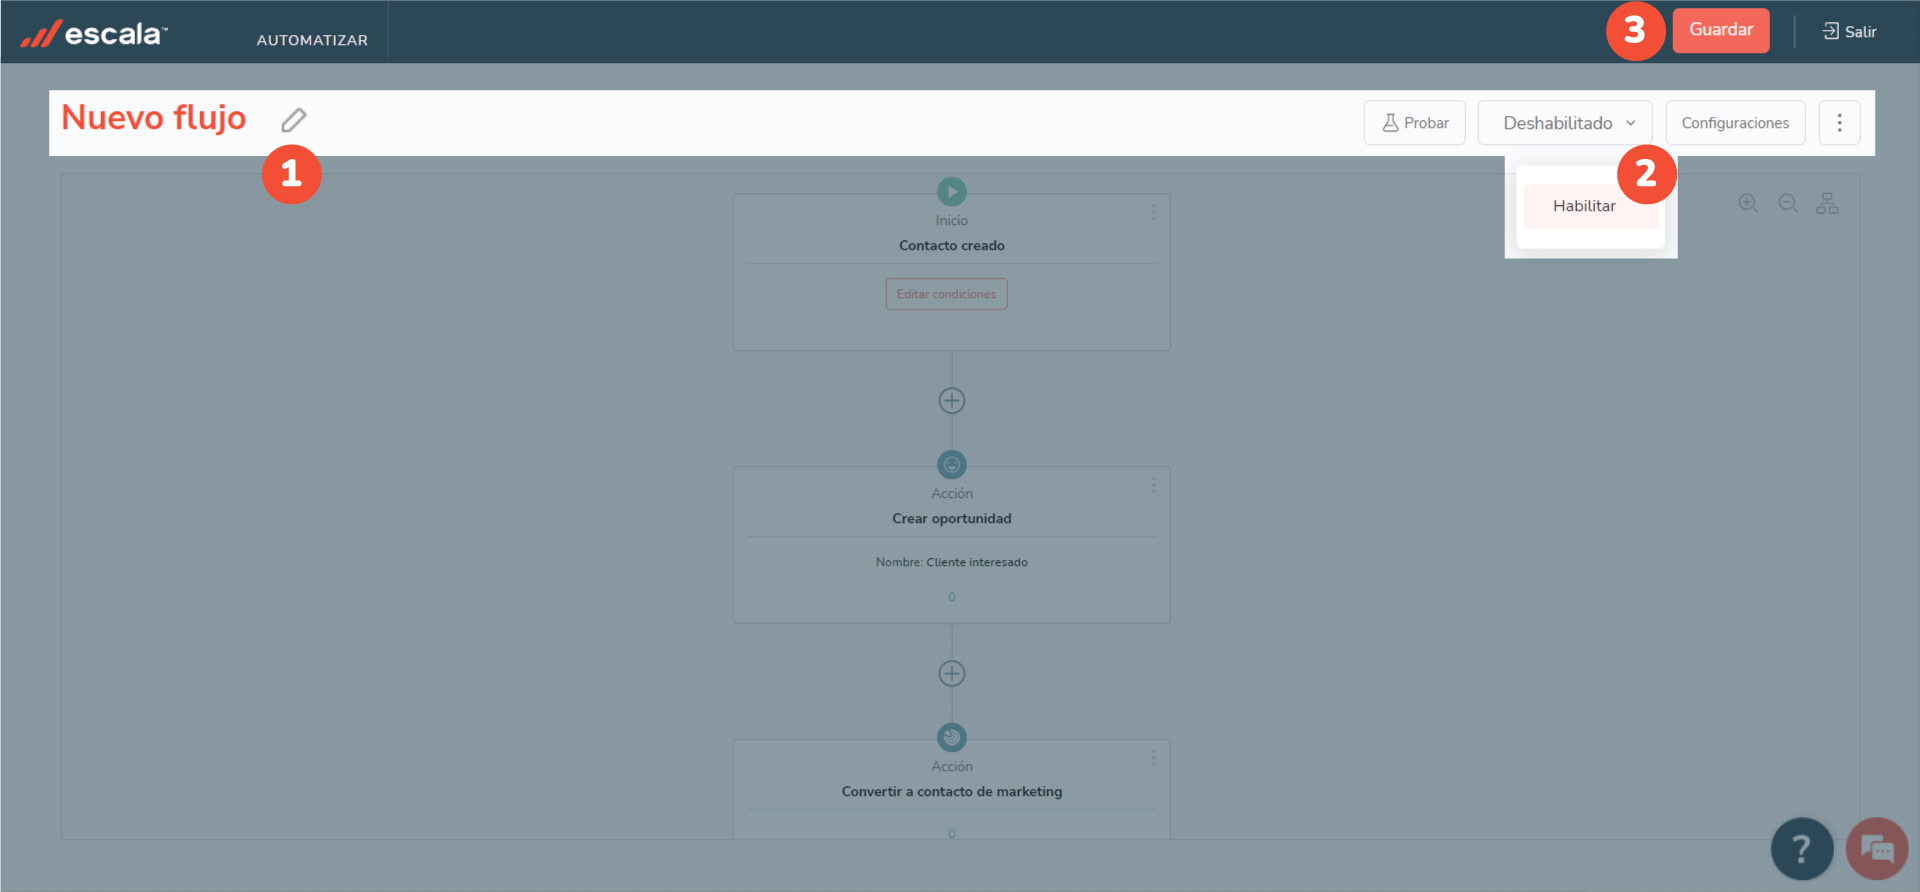Select Convertir a contacto de marketing title
Screen dimensions: 1920x892
[952, 791]
